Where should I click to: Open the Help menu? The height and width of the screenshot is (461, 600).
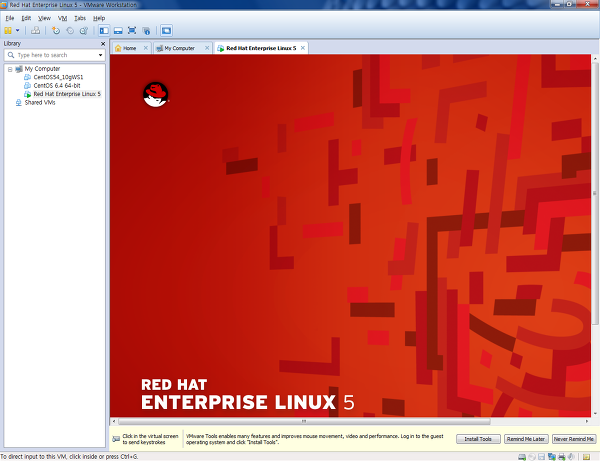[99, 18]
